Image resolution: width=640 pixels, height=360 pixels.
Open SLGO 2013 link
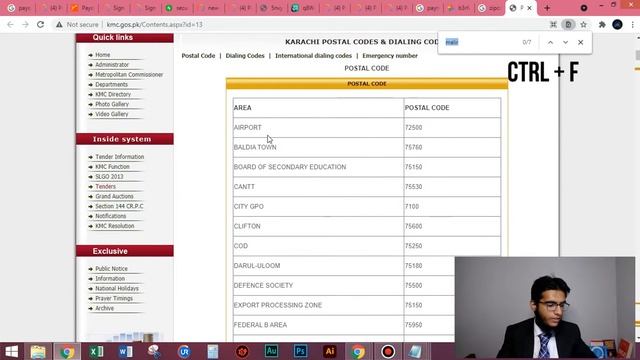pyautogui.click(x=109, y=176)
